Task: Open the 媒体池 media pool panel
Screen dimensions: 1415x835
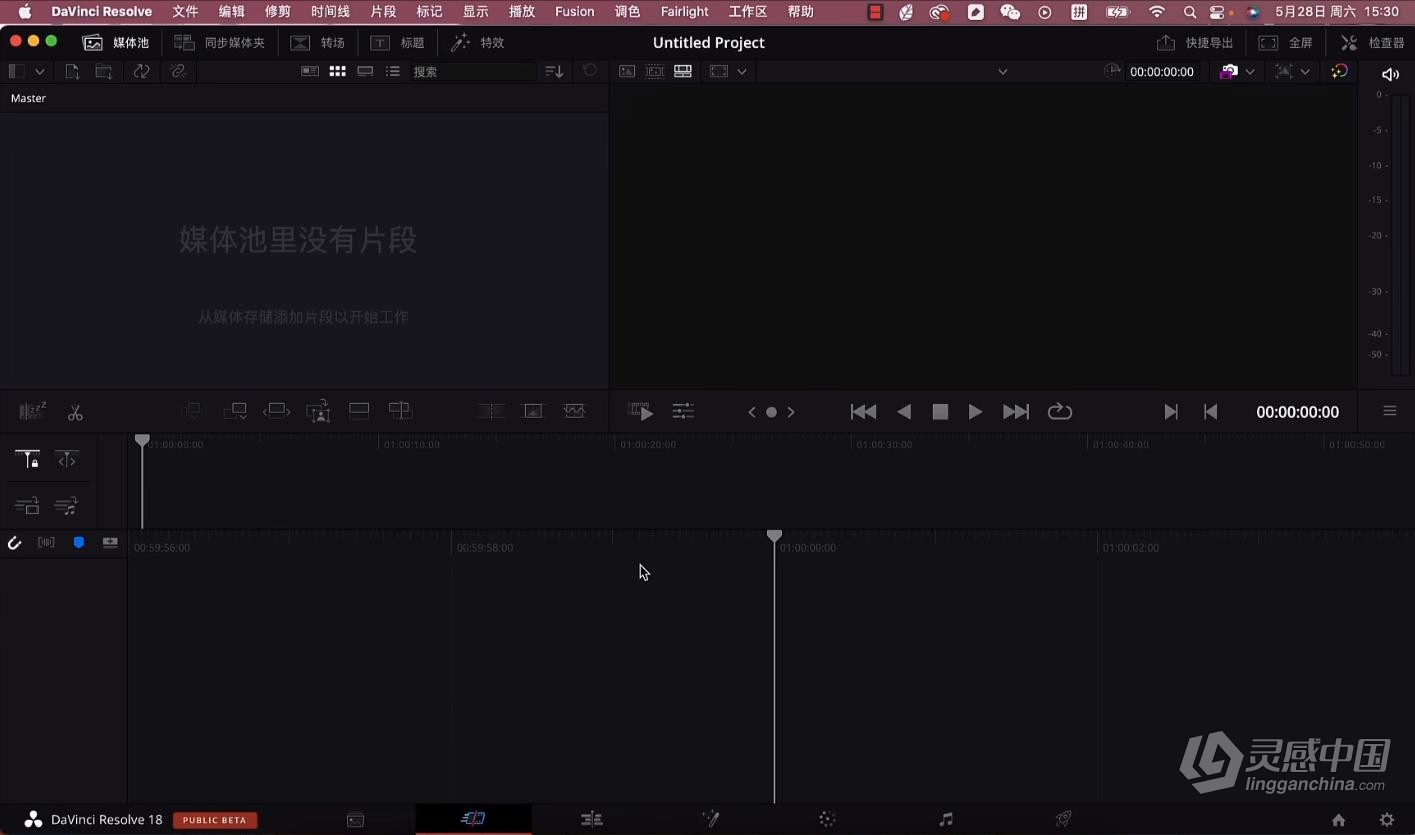Action: 116,43
